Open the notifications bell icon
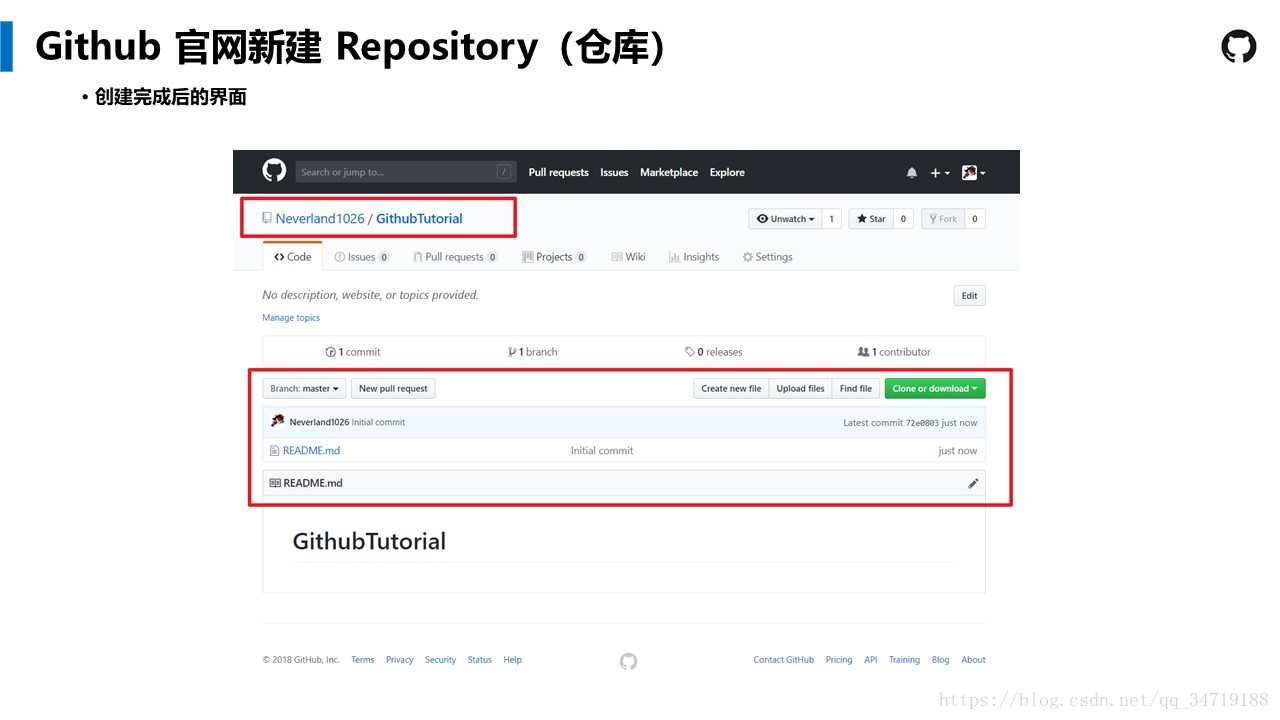Viewport: 1280px width, 720px height. coord(912,173)
